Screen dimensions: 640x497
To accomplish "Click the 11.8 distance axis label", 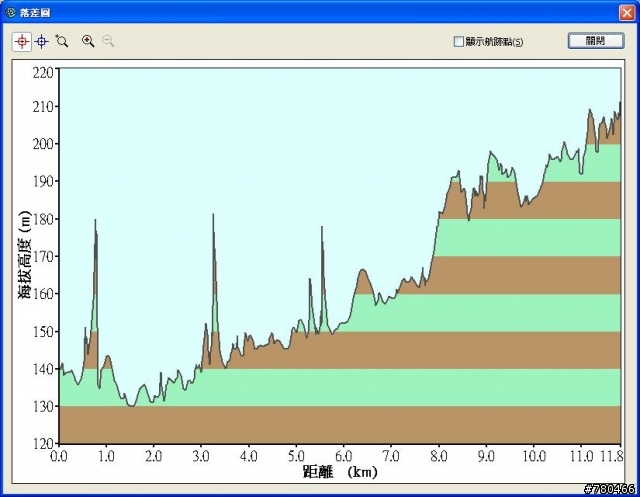I will click(611, 456).
